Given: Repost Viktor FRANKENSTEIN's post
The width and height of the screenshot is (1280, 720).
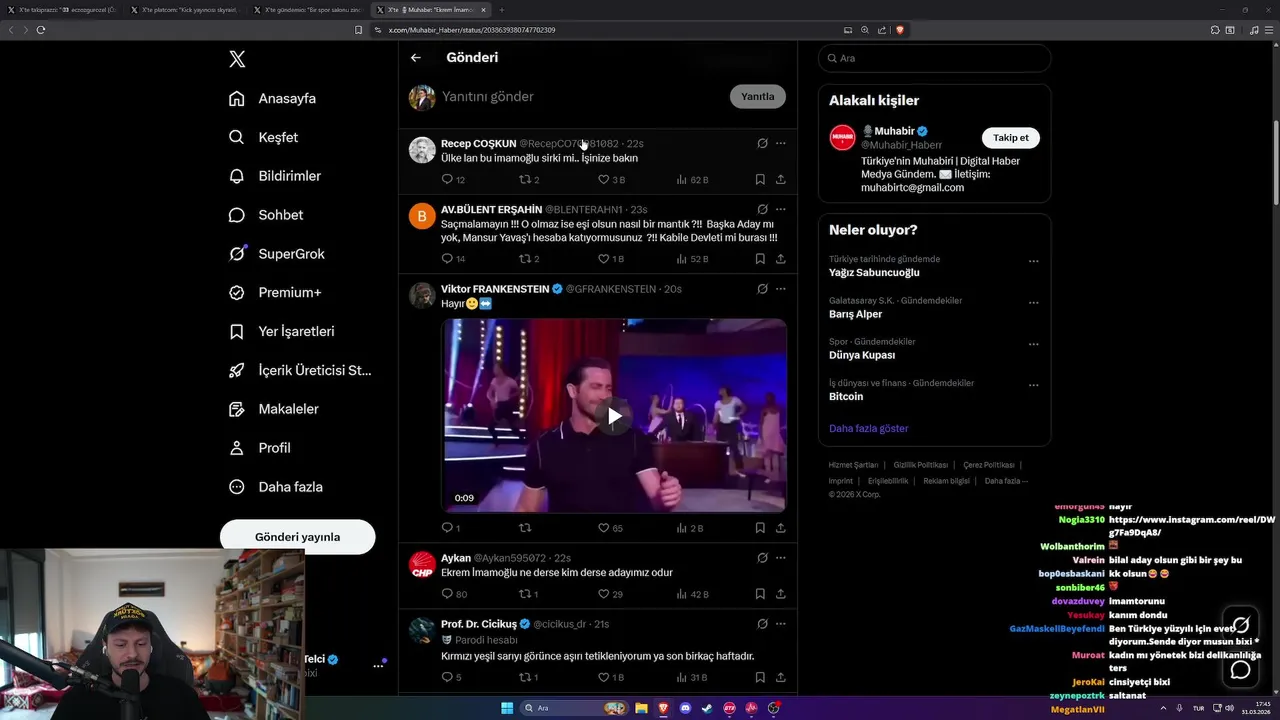Looking at the screenshot, I should (x=525, y=528).
